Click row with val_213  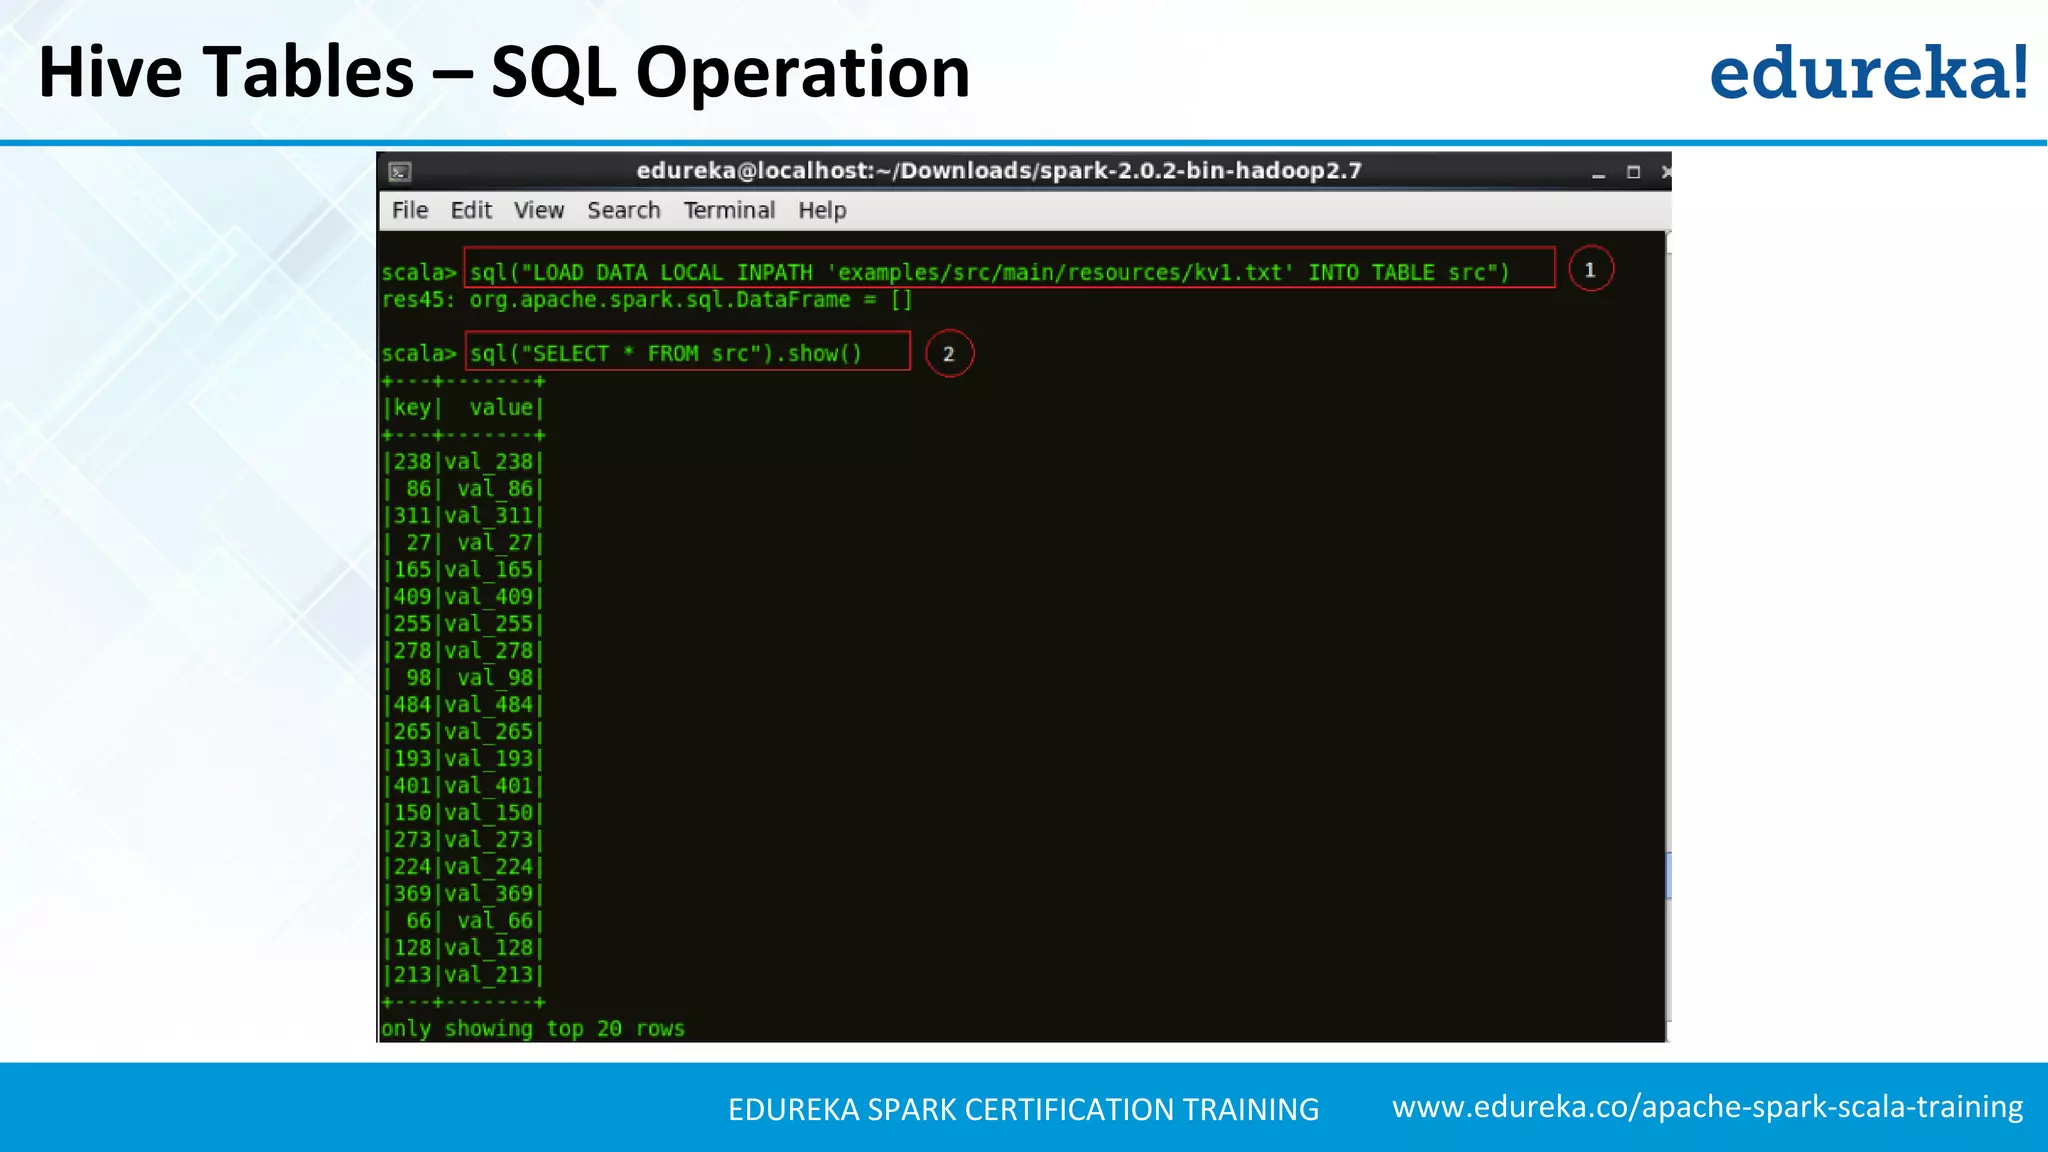click(463, 975)
